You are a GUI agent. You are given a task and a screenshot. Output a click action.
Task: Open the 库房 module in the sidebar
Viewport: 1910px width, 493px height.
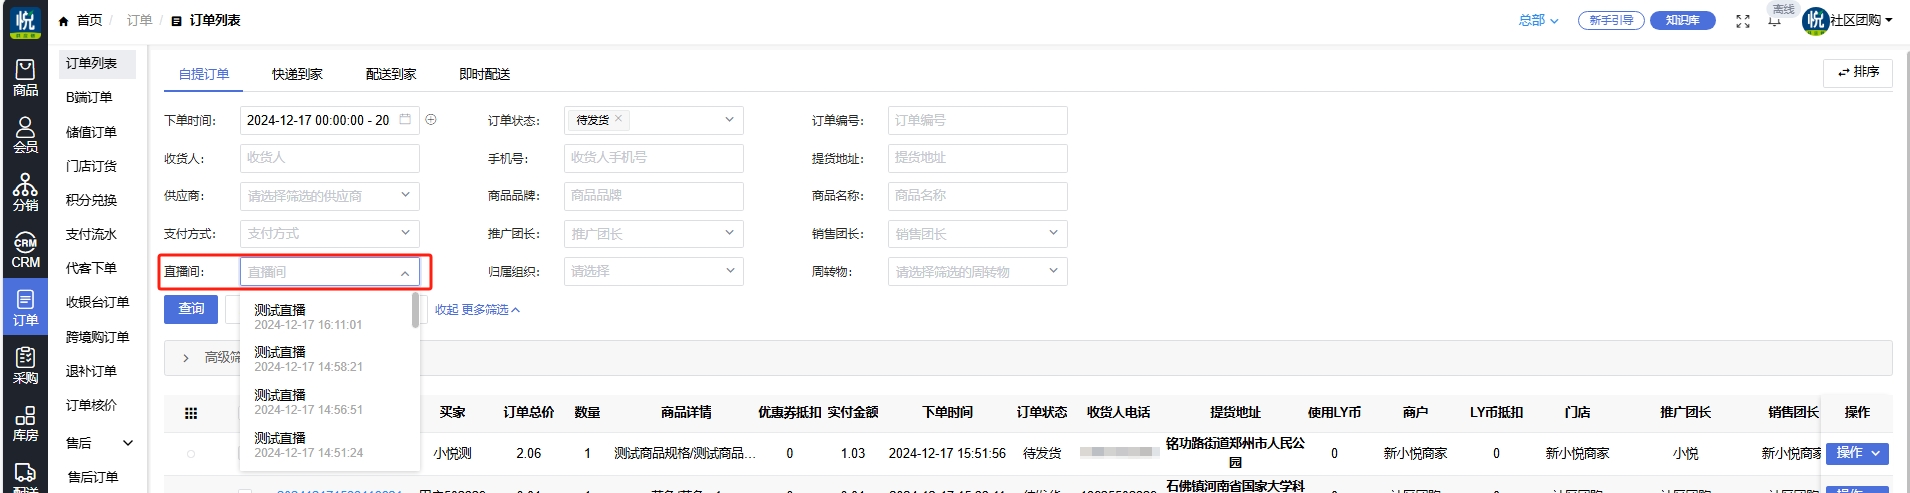pyautogui.click(x=25, y=424)
